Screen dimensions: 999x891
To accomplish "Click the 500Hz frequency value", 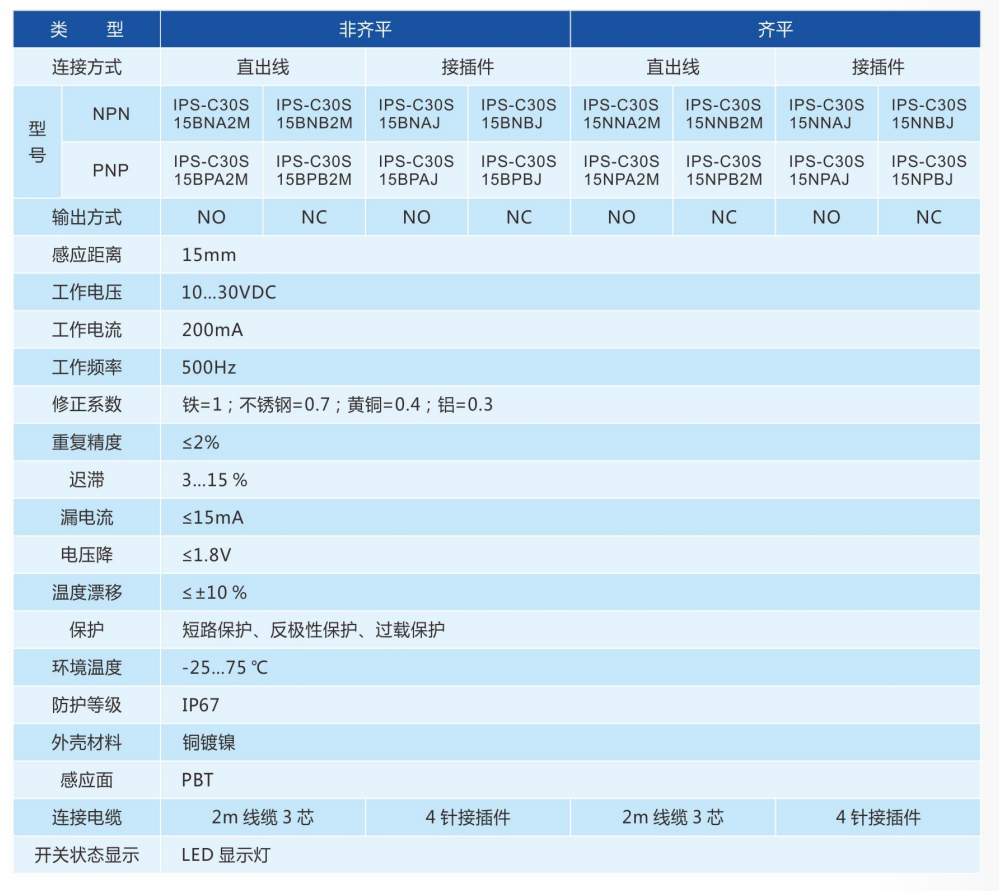I will point(209,367).
